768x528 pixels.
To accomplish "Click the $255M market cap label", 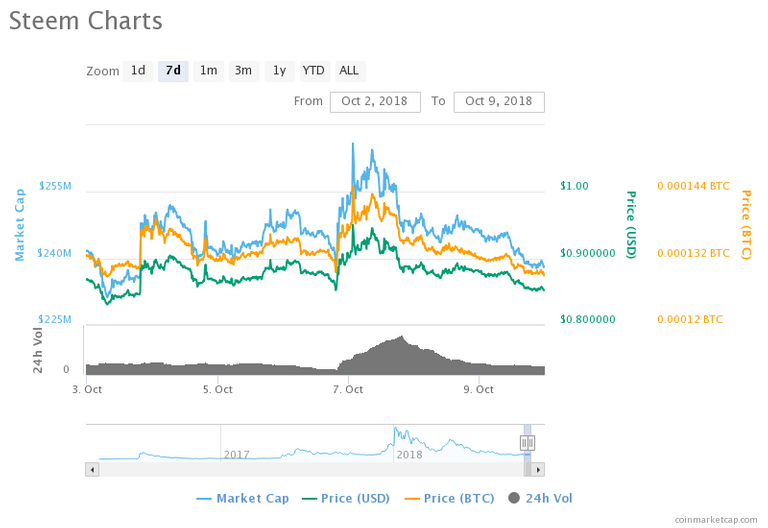I will point(55,186).
